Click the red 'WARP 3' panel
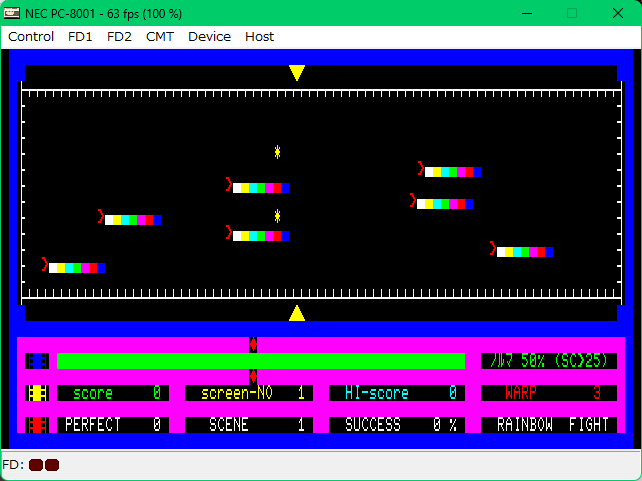642x481 pixels. click(x=549, y=393)
